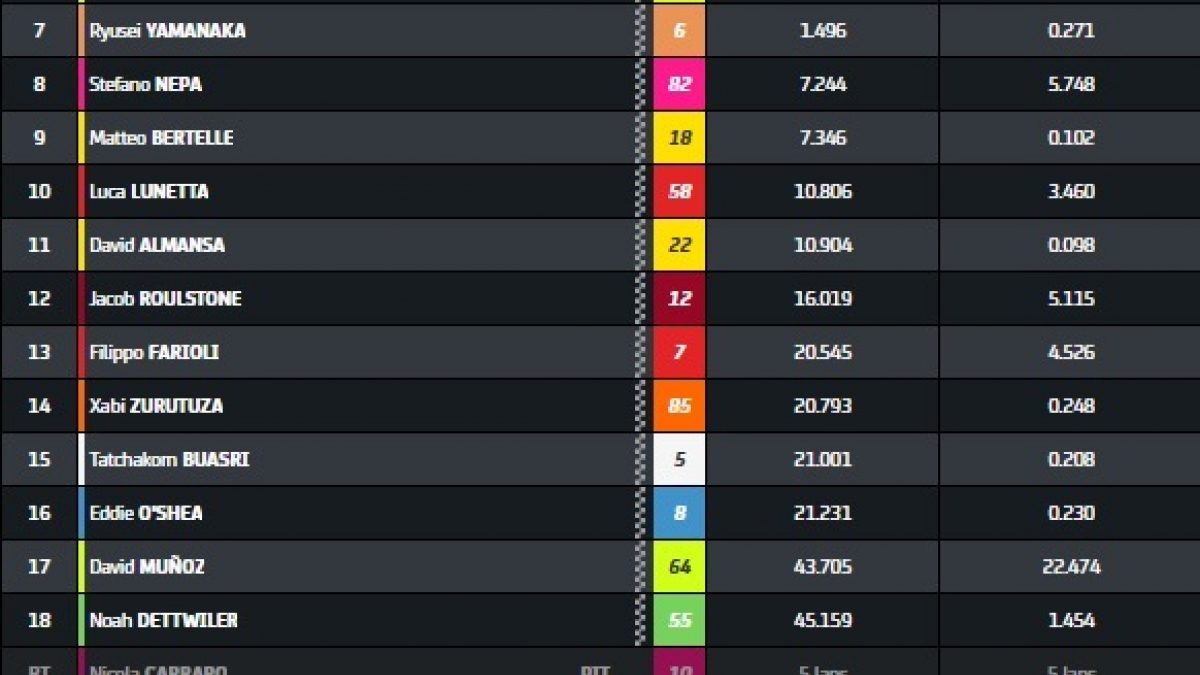Click Filippo FARIOLI name
1200x675 pixels.
(x=154, y=353)
